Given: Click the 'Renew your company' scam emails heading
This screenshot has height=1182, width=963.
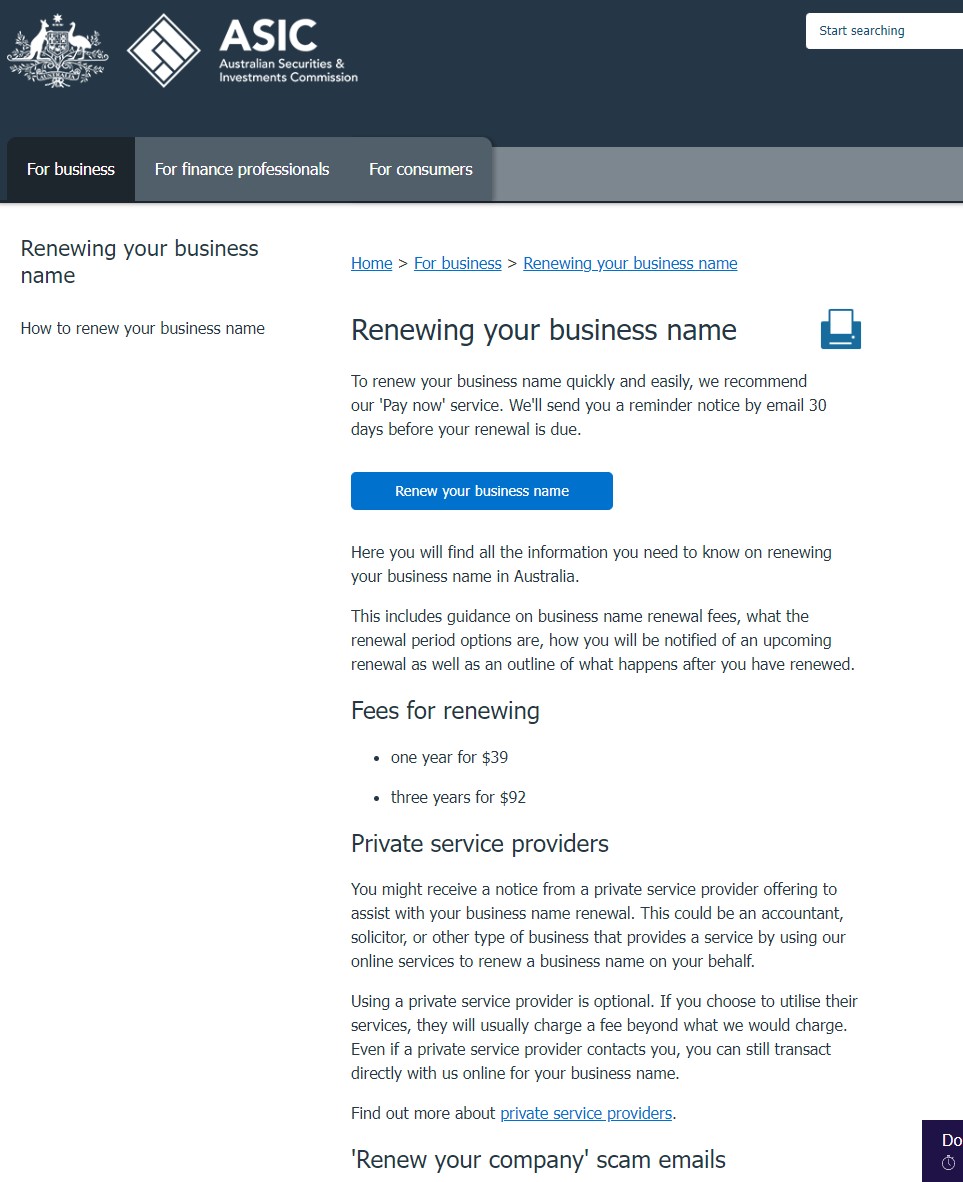Looking at the screenshot, I should 538,1160.
